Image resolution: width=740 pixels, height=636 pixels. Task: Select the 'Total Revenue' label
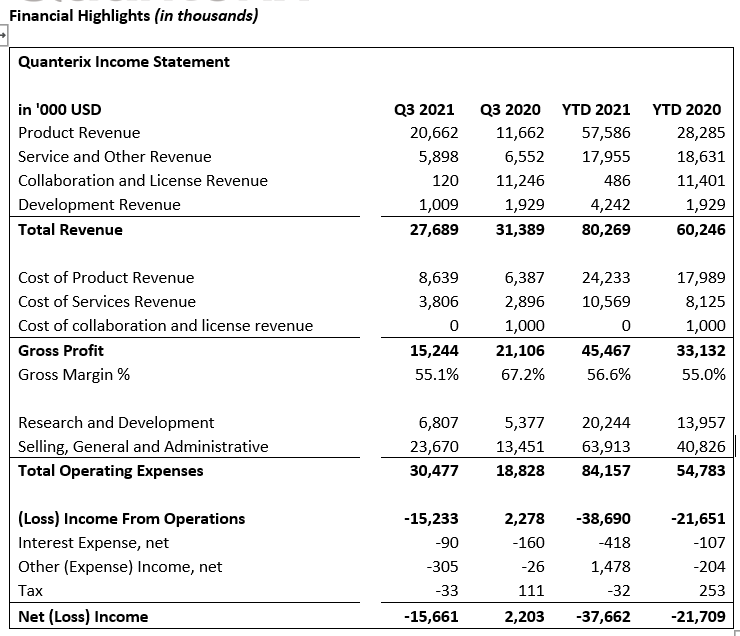pos(70,230)
